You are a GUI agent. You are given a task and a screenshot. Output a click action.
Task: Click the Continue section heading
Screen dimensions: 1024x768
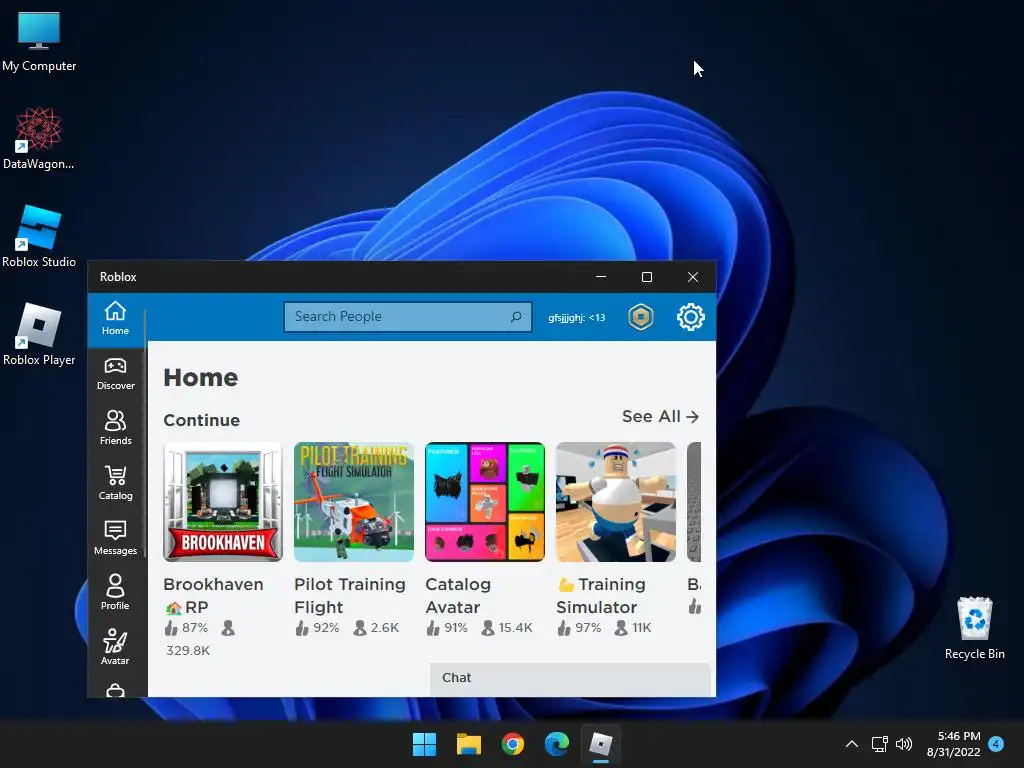[x=201, y=420]
